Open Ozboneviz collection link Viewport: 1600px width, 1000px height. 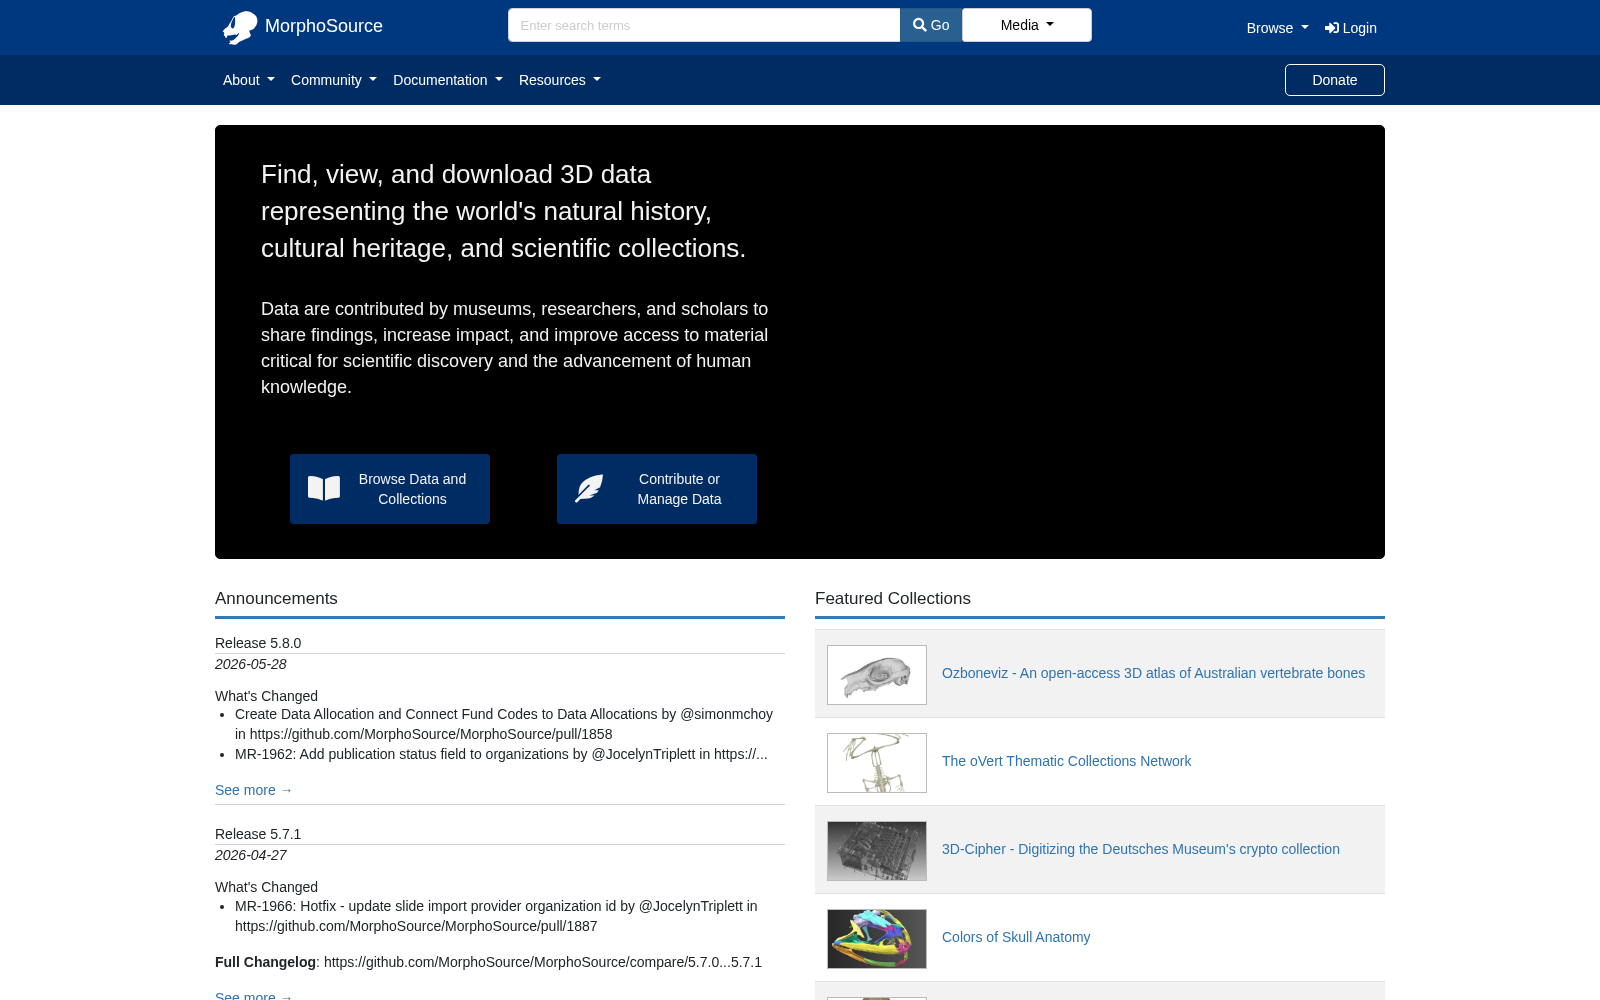(x=1153, y=673)
